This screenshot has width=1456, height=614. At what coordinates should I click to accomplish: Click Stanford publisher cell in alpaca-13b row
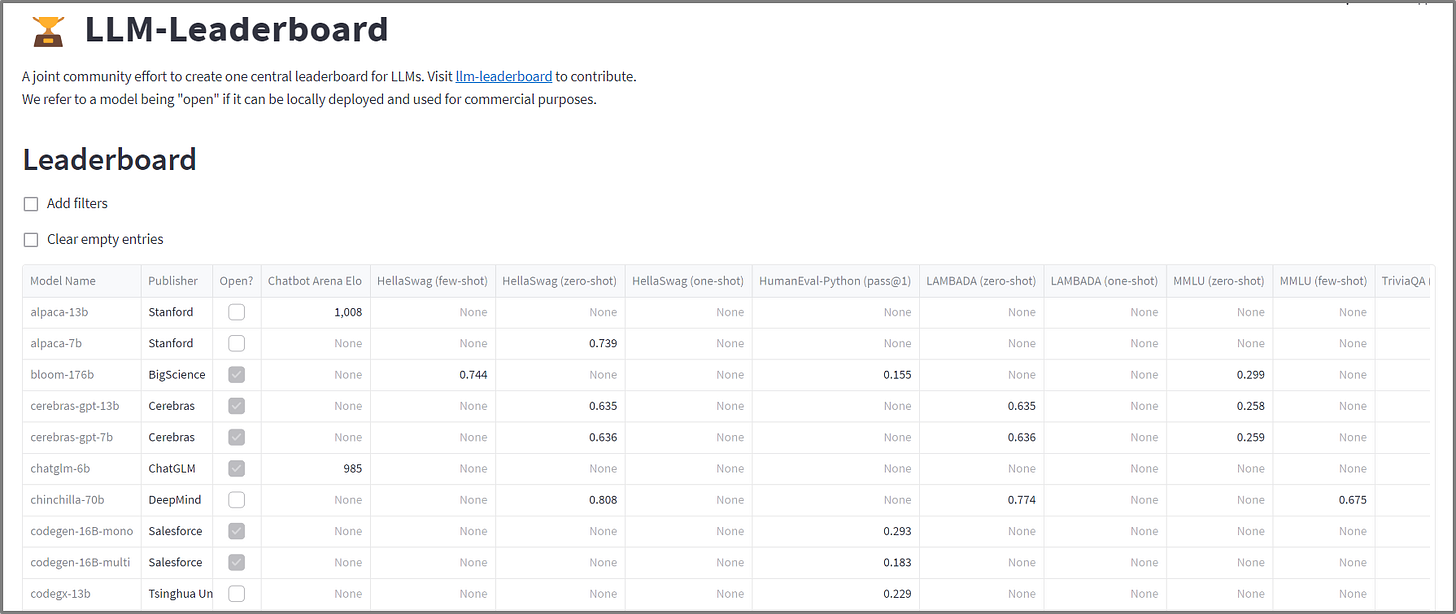pos(176,312)
